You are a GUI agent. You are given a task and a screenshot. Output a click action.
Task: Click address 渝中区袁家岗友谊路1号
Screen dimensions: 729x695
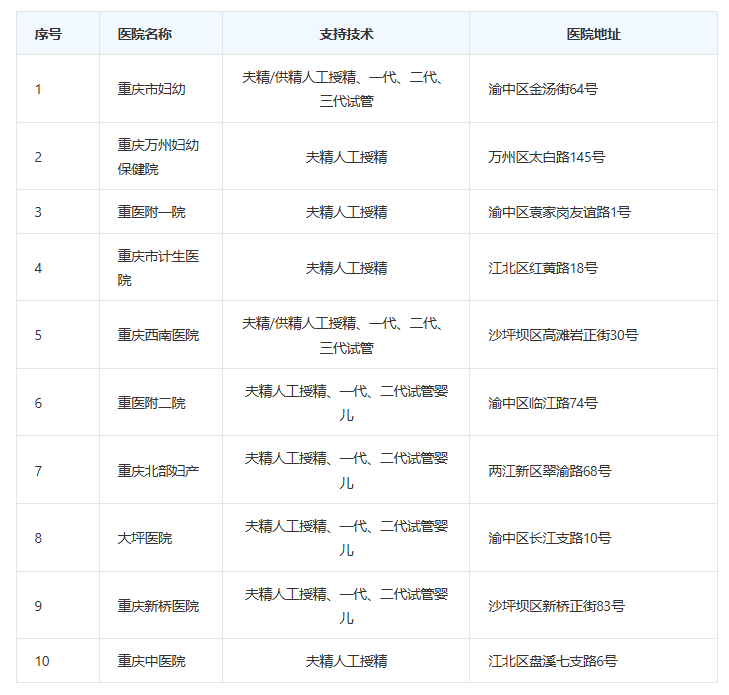[x=559, y=212]
